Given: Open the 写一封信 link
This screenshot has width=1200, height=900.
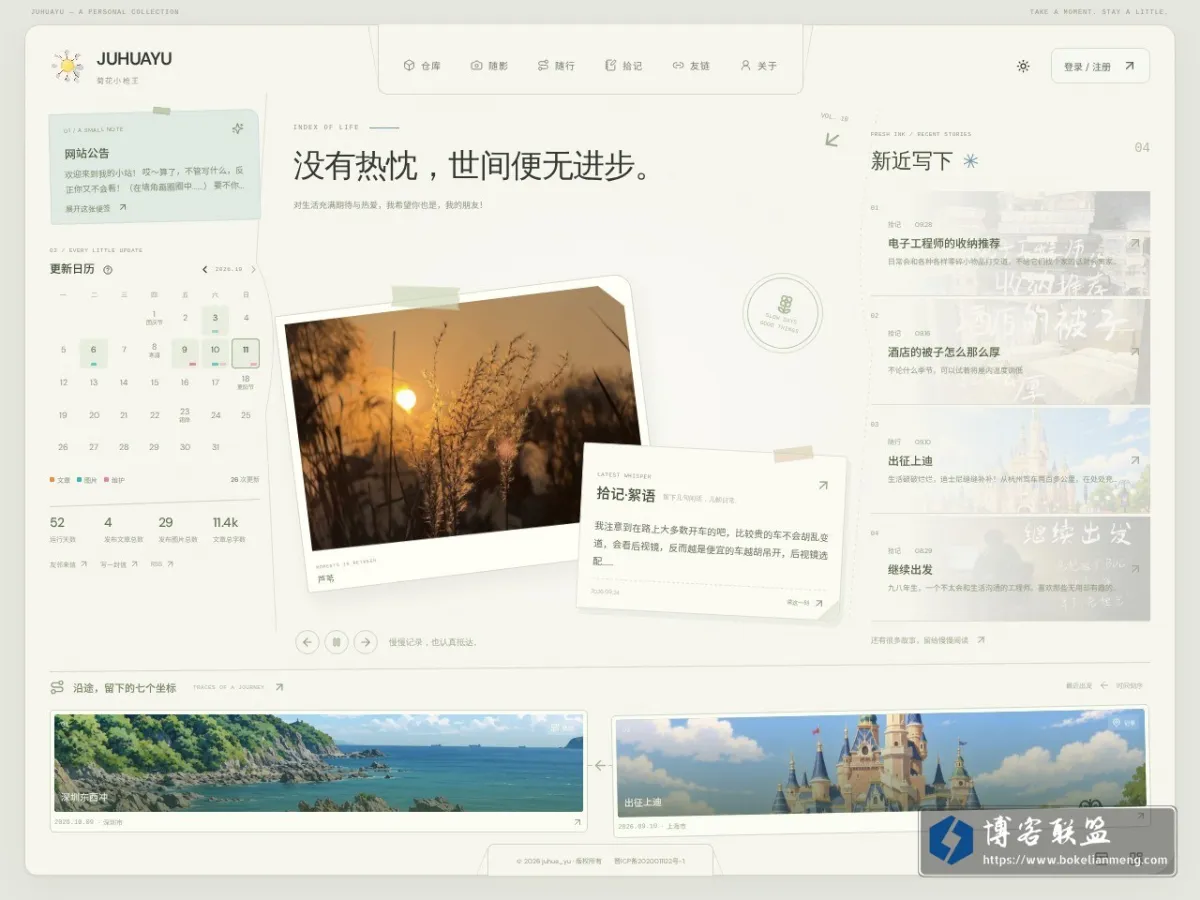Looking at the screenshot, I should pyautogui.click(x=117, y=564).
